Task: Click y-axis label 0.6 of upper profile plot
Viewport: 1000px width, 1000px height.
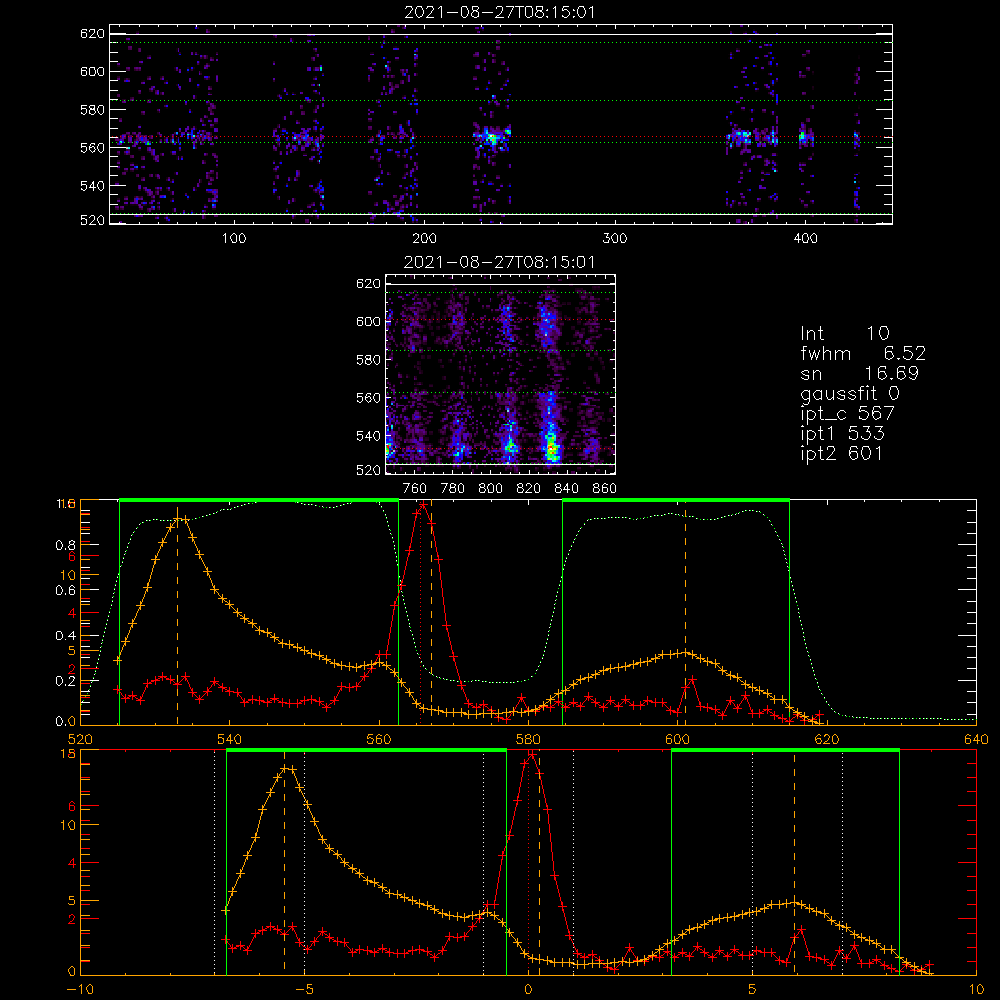Action: coord(66,591)
